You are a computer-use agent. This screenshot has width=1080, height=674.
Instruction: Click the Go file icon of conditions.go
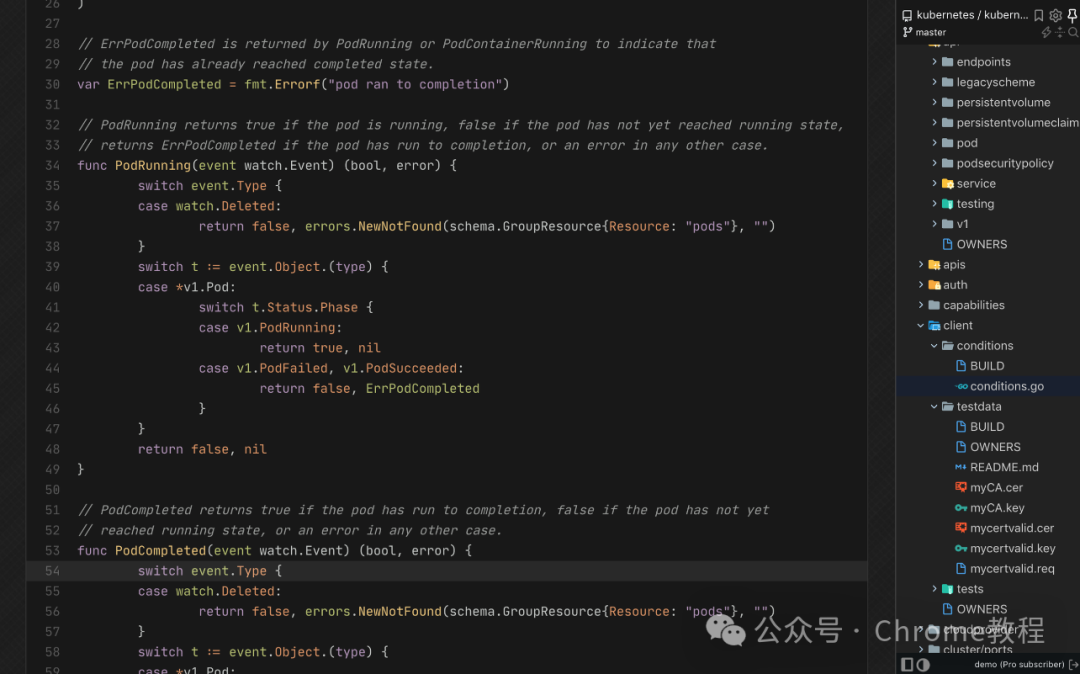coord(962,386)
